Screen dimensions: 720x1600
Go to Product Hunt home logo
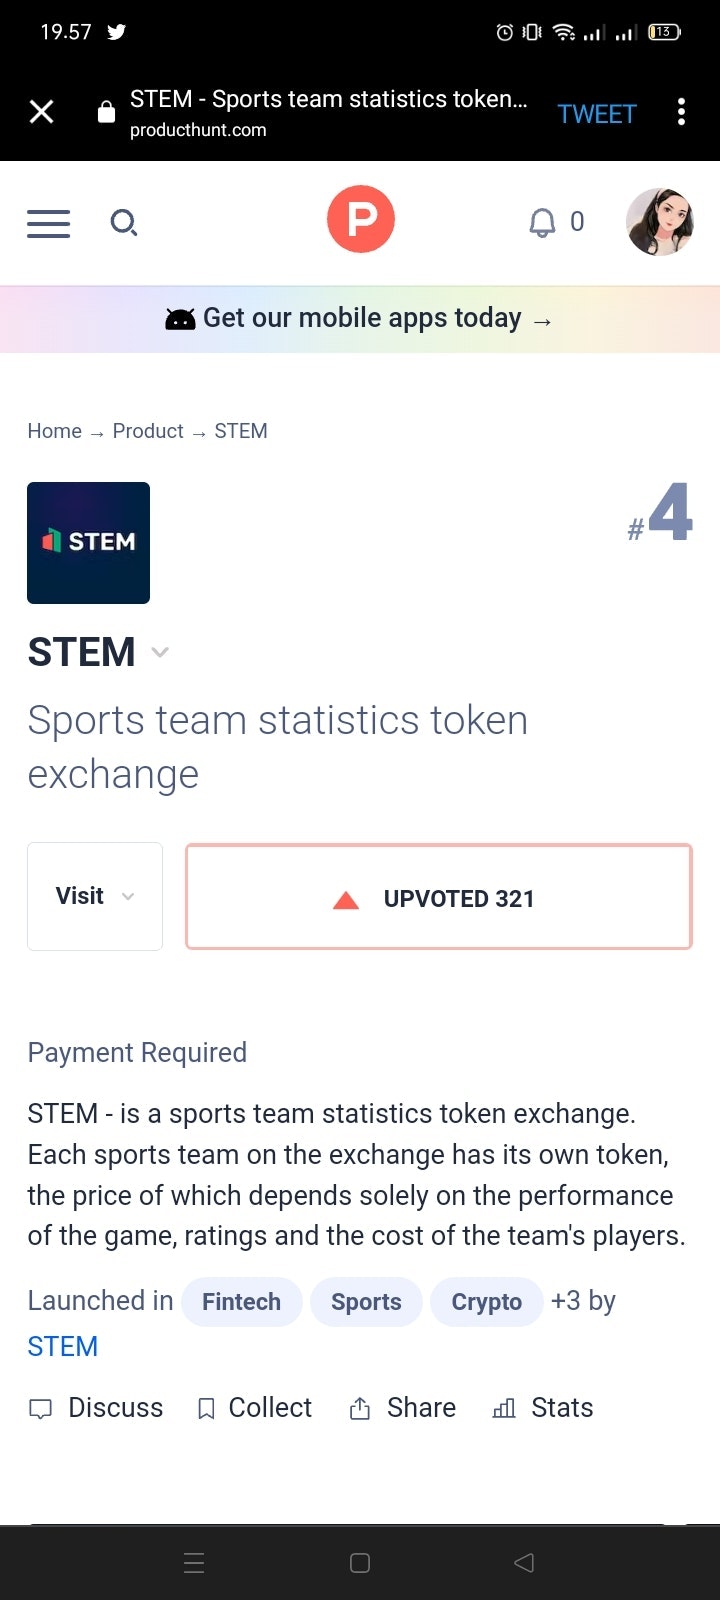(x=360, y=219)
